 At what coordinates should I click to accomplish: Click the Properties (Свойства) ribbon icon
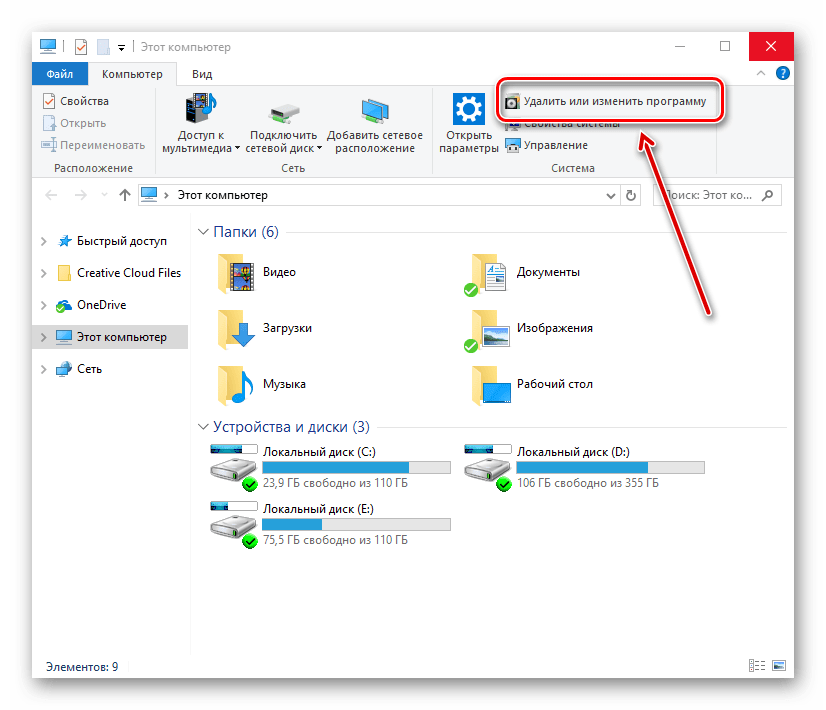(x=48, y=101)
